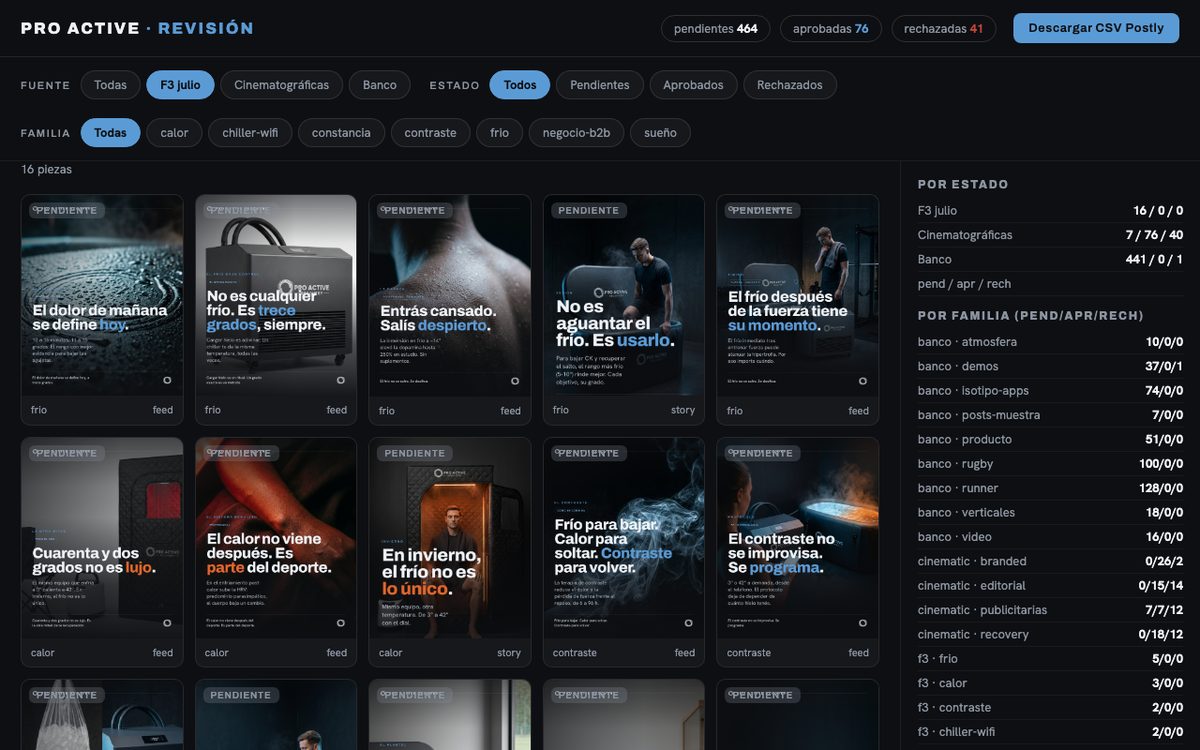Select 'cinematic · branded' family row
The height and width of the screenshot is (750, 1200).
[x=1050, y=561]
